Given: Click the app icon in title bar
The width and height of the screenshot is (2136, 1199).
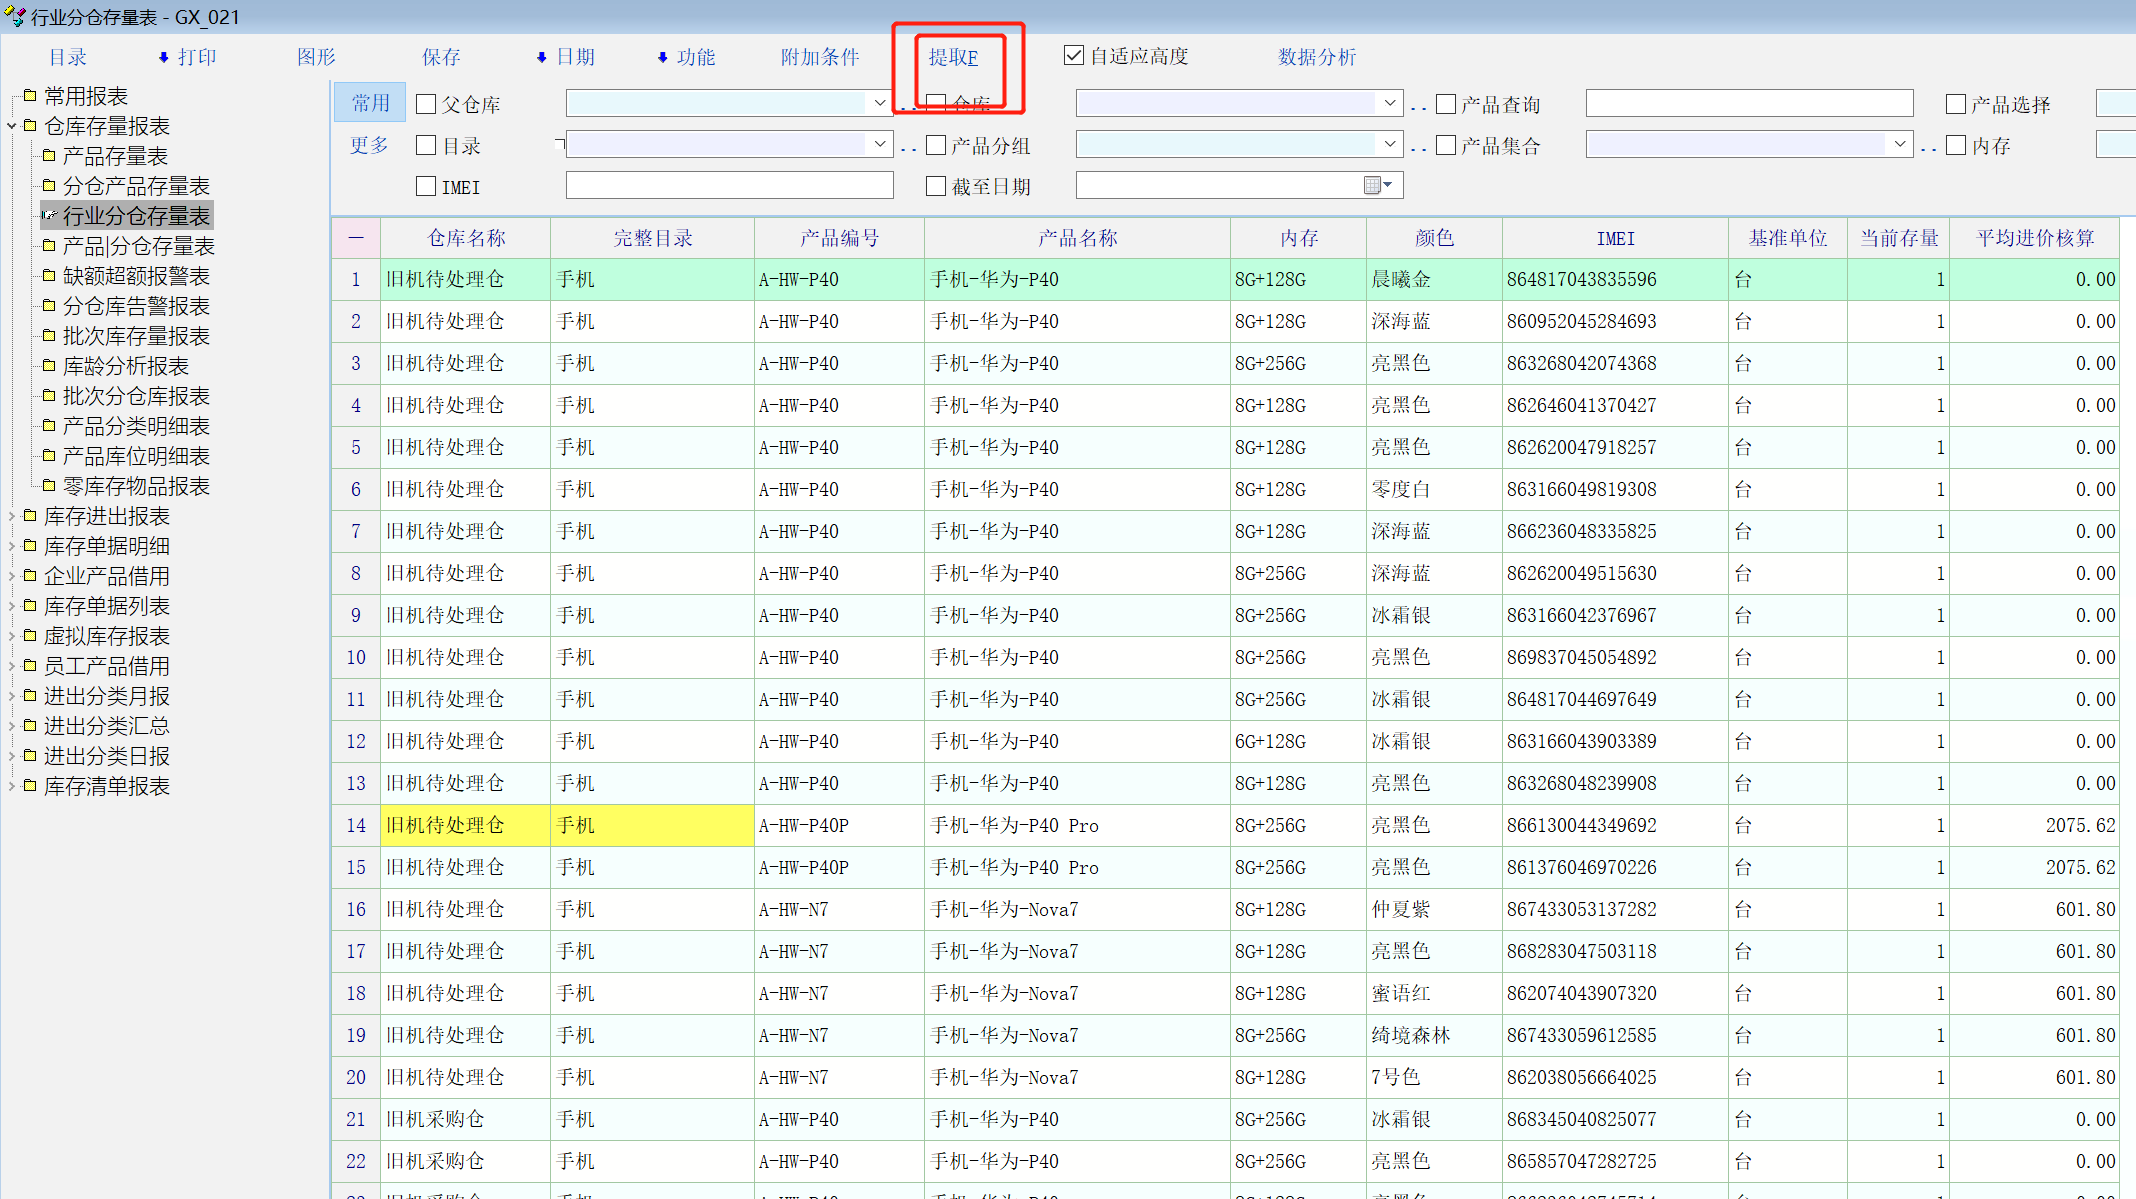Looking at the screenshot, I should 14,16.
